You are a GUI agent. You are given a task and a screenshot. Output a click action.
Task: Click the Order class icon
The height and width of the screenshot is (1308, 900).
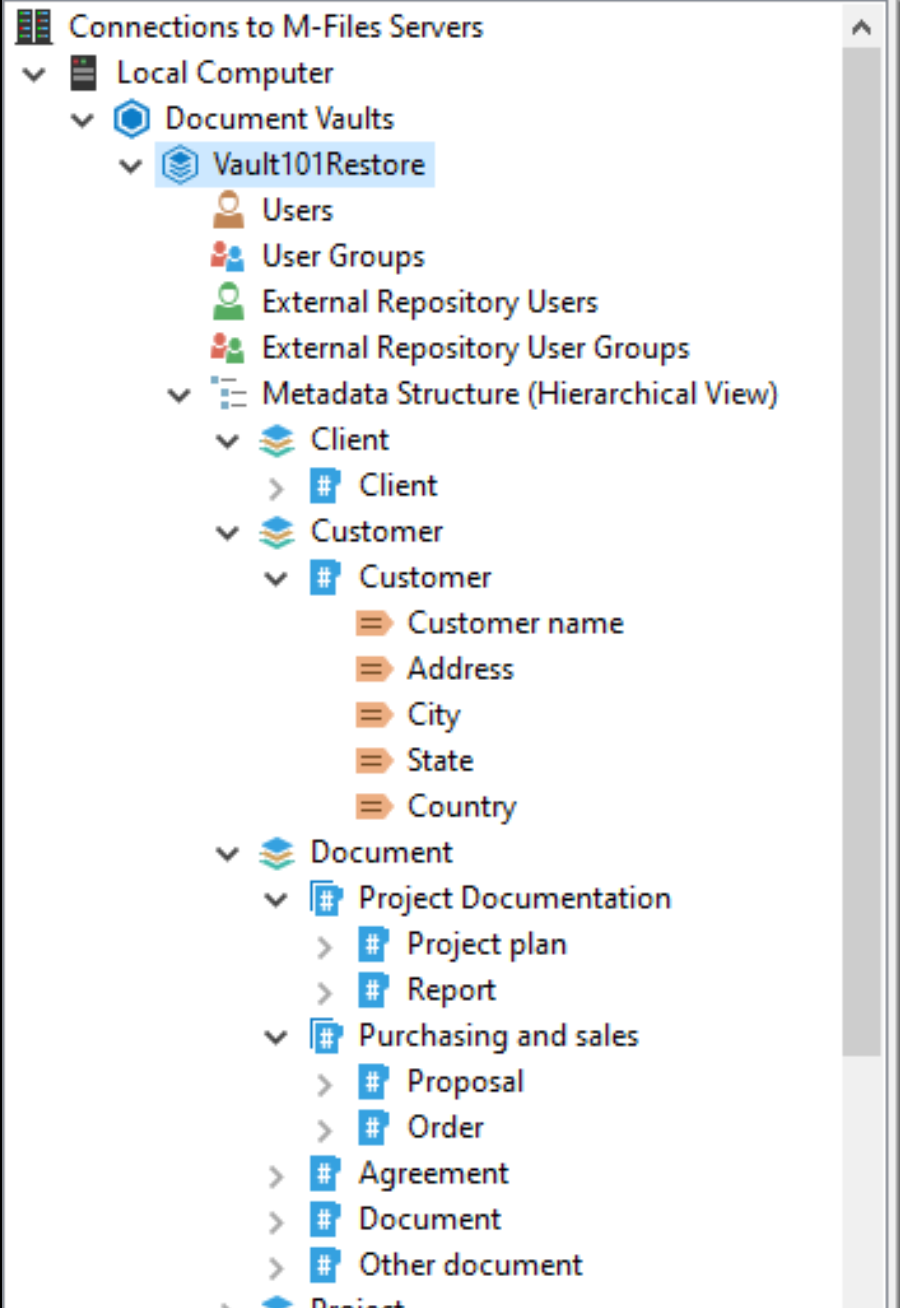373,1128
